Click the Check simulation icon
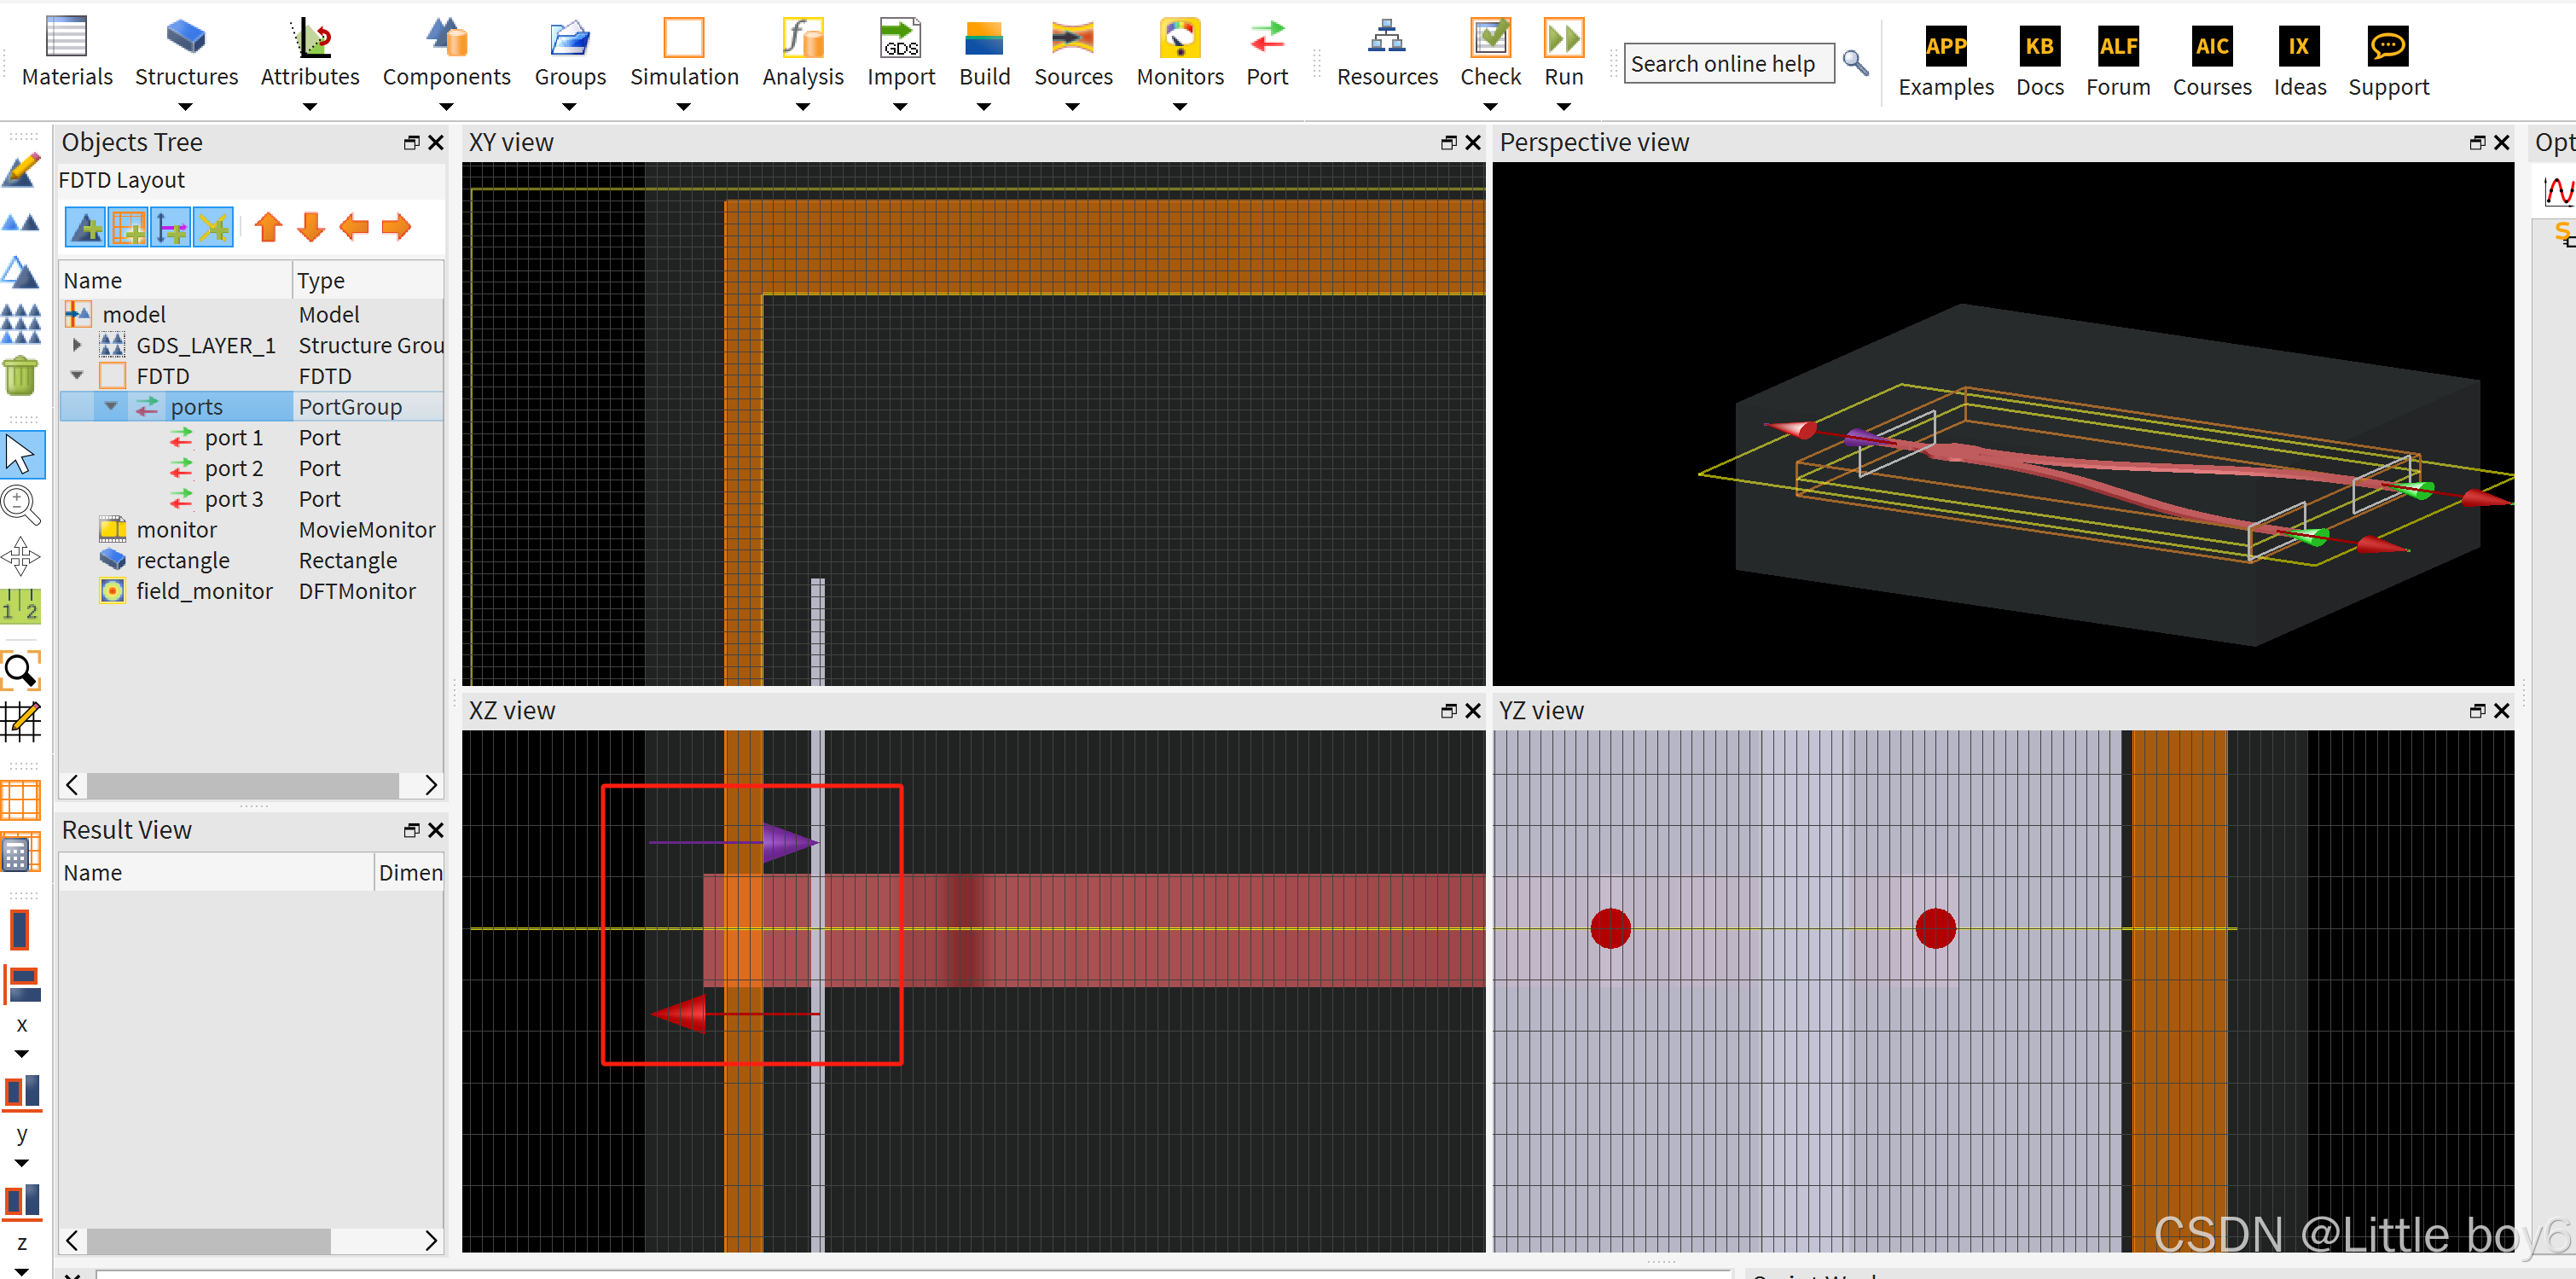The width and height of the screenshot is (2576, 1279). pyautogui.click(x=1489, y=38)
